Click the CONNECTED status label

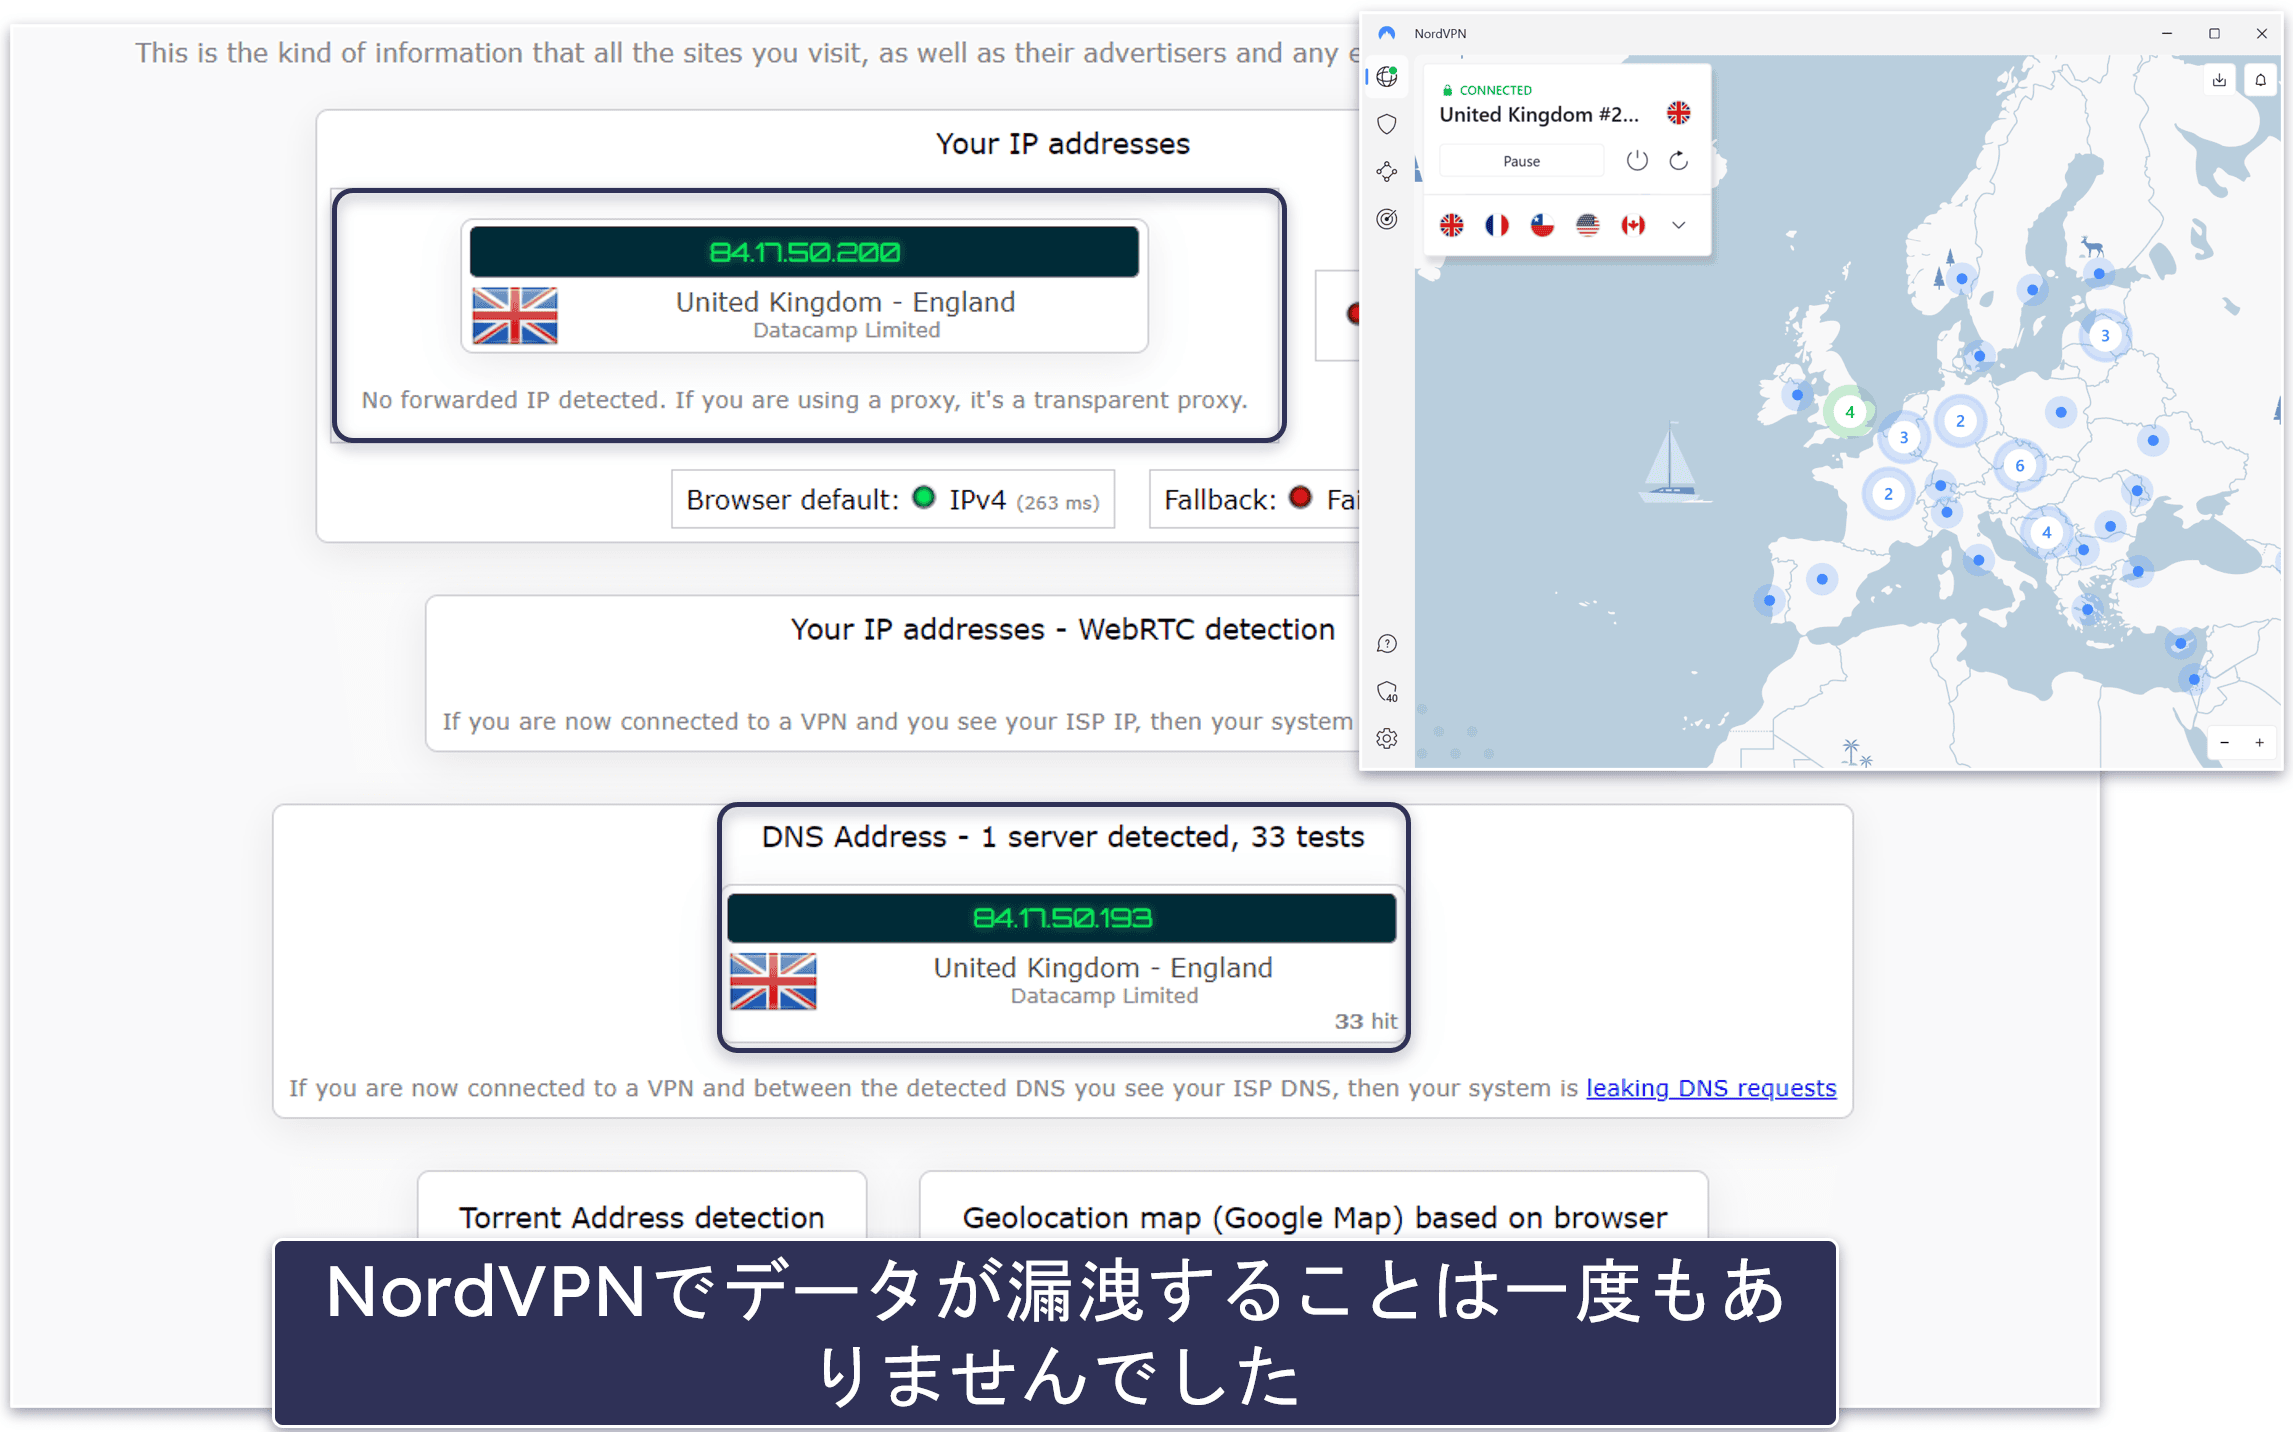pos(1495,90)
